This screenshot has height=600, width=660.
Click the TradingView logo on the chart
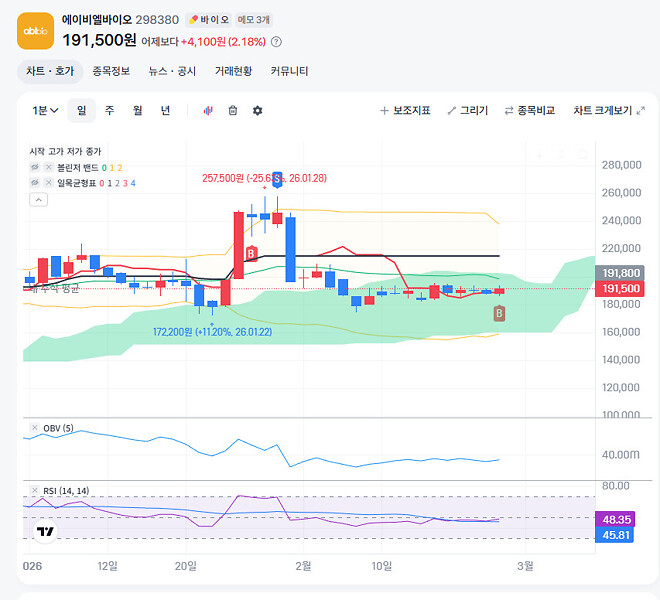(x=45, y=531)
